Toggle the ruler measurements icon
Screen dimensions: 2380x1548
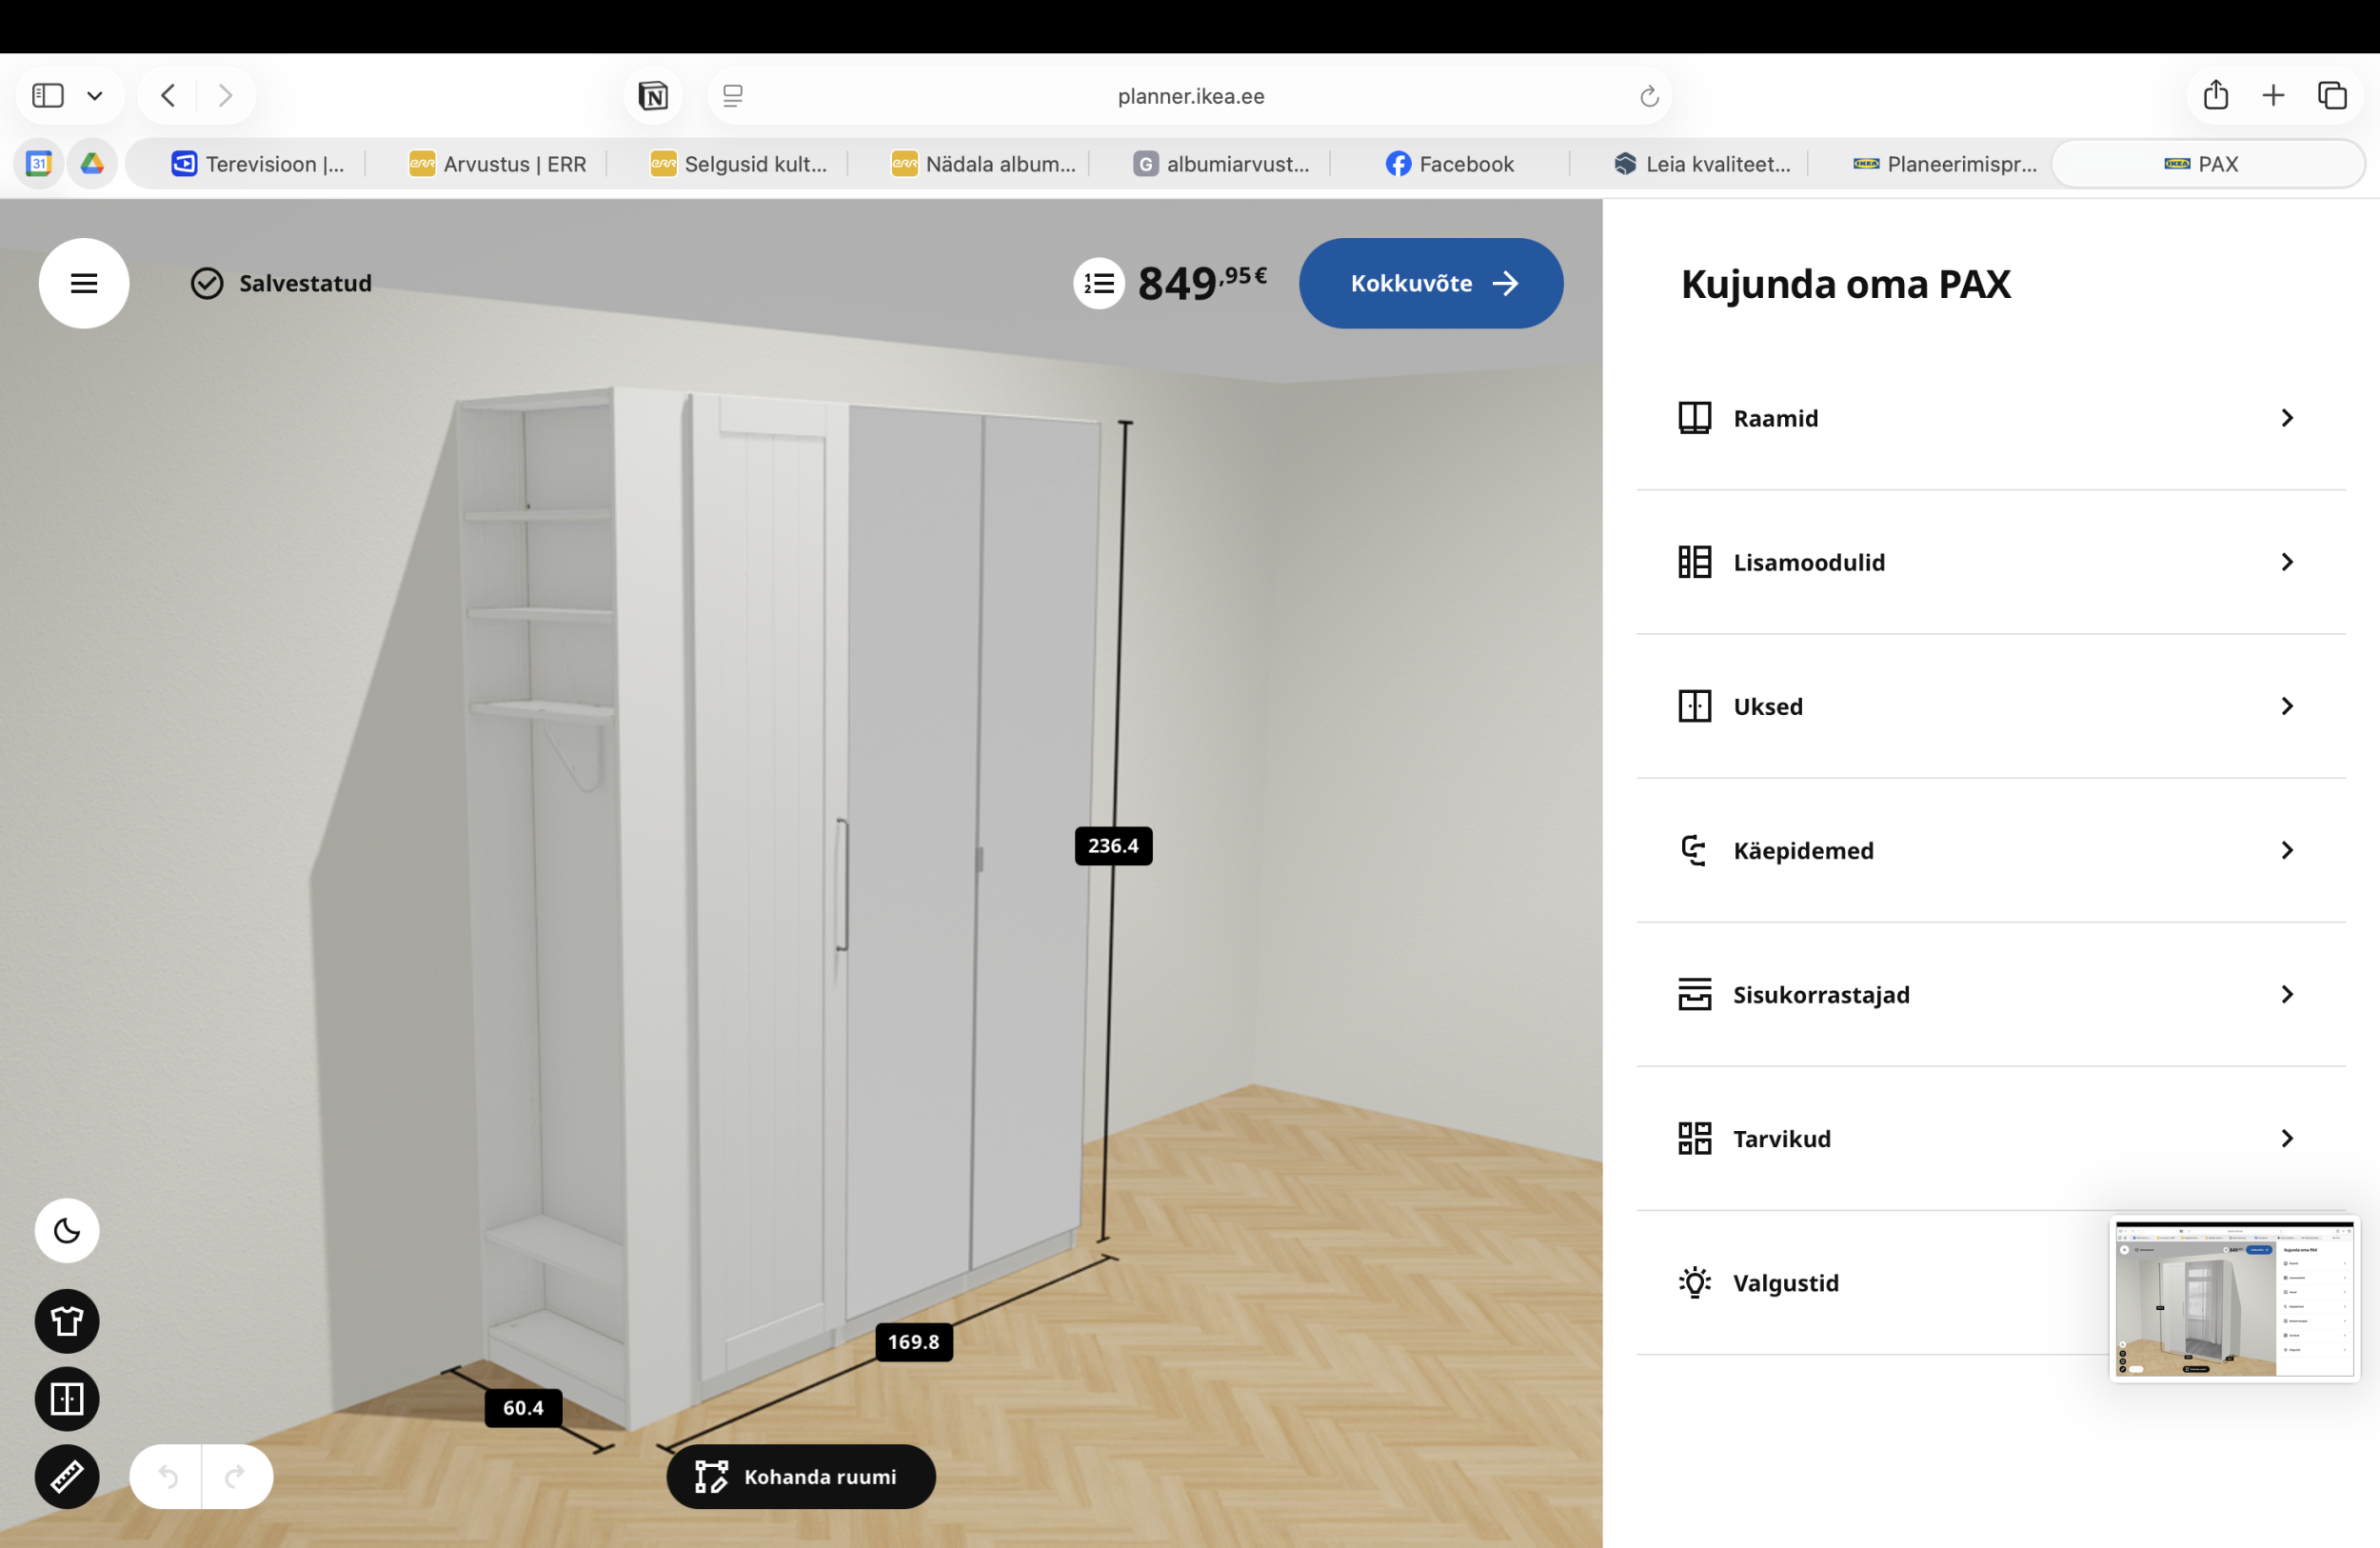(67, 1476)
